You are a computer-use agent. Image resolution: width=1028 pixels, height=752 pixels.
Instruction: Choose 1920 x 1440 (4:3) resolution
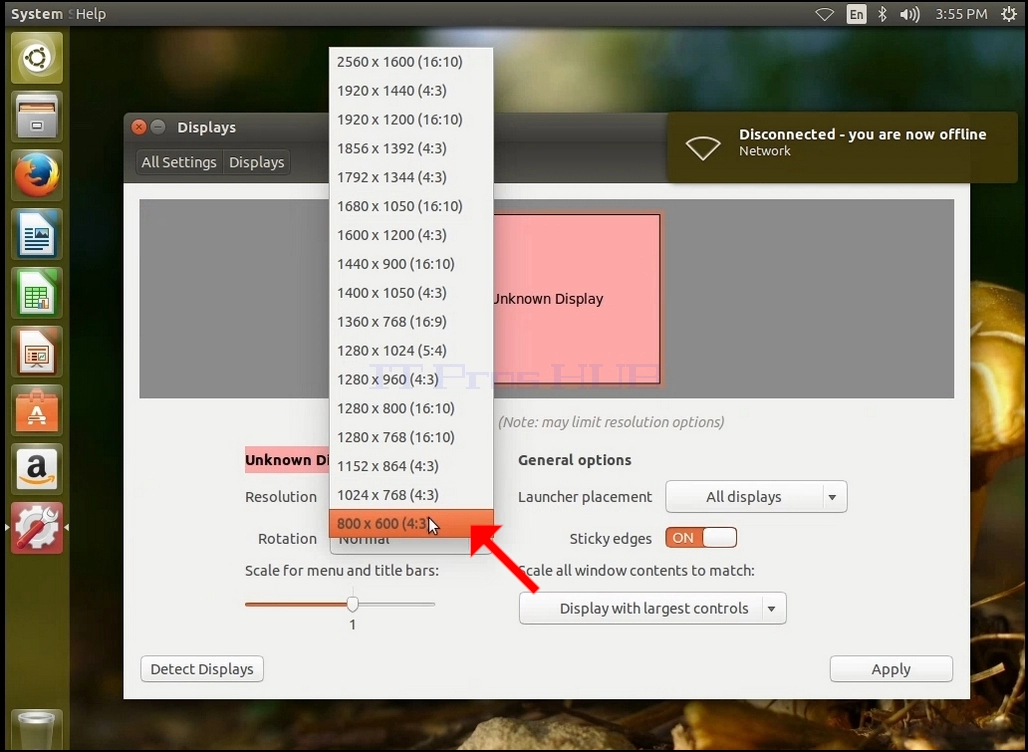411,90
